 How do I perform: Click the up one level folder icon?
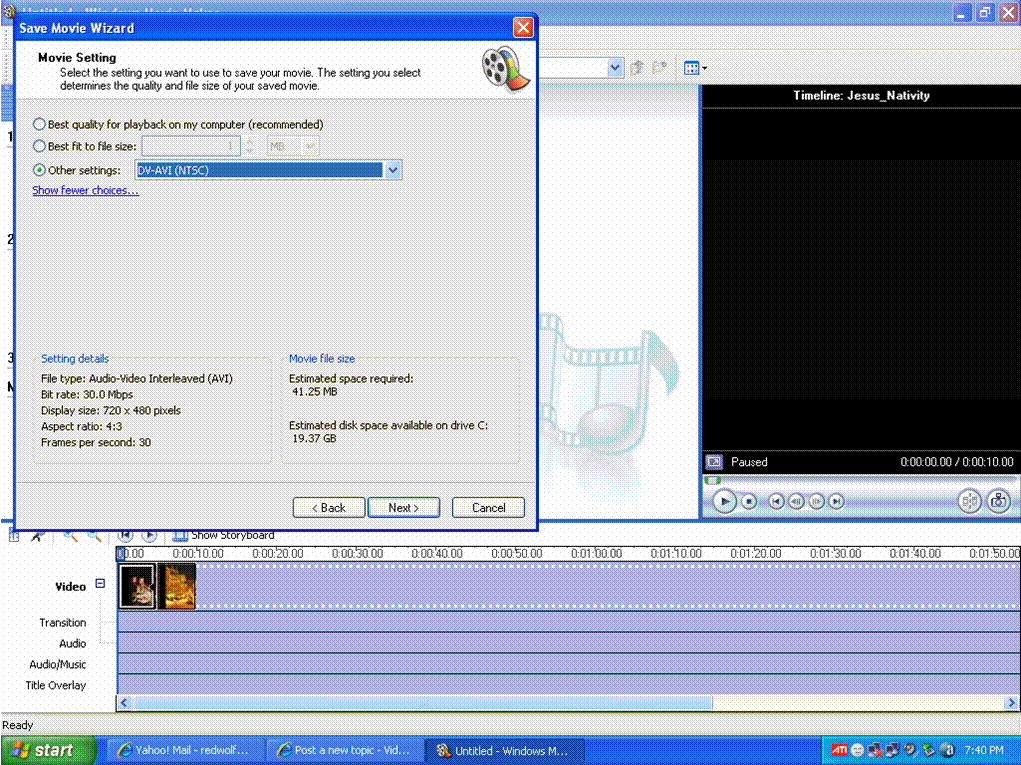point(637,68)
